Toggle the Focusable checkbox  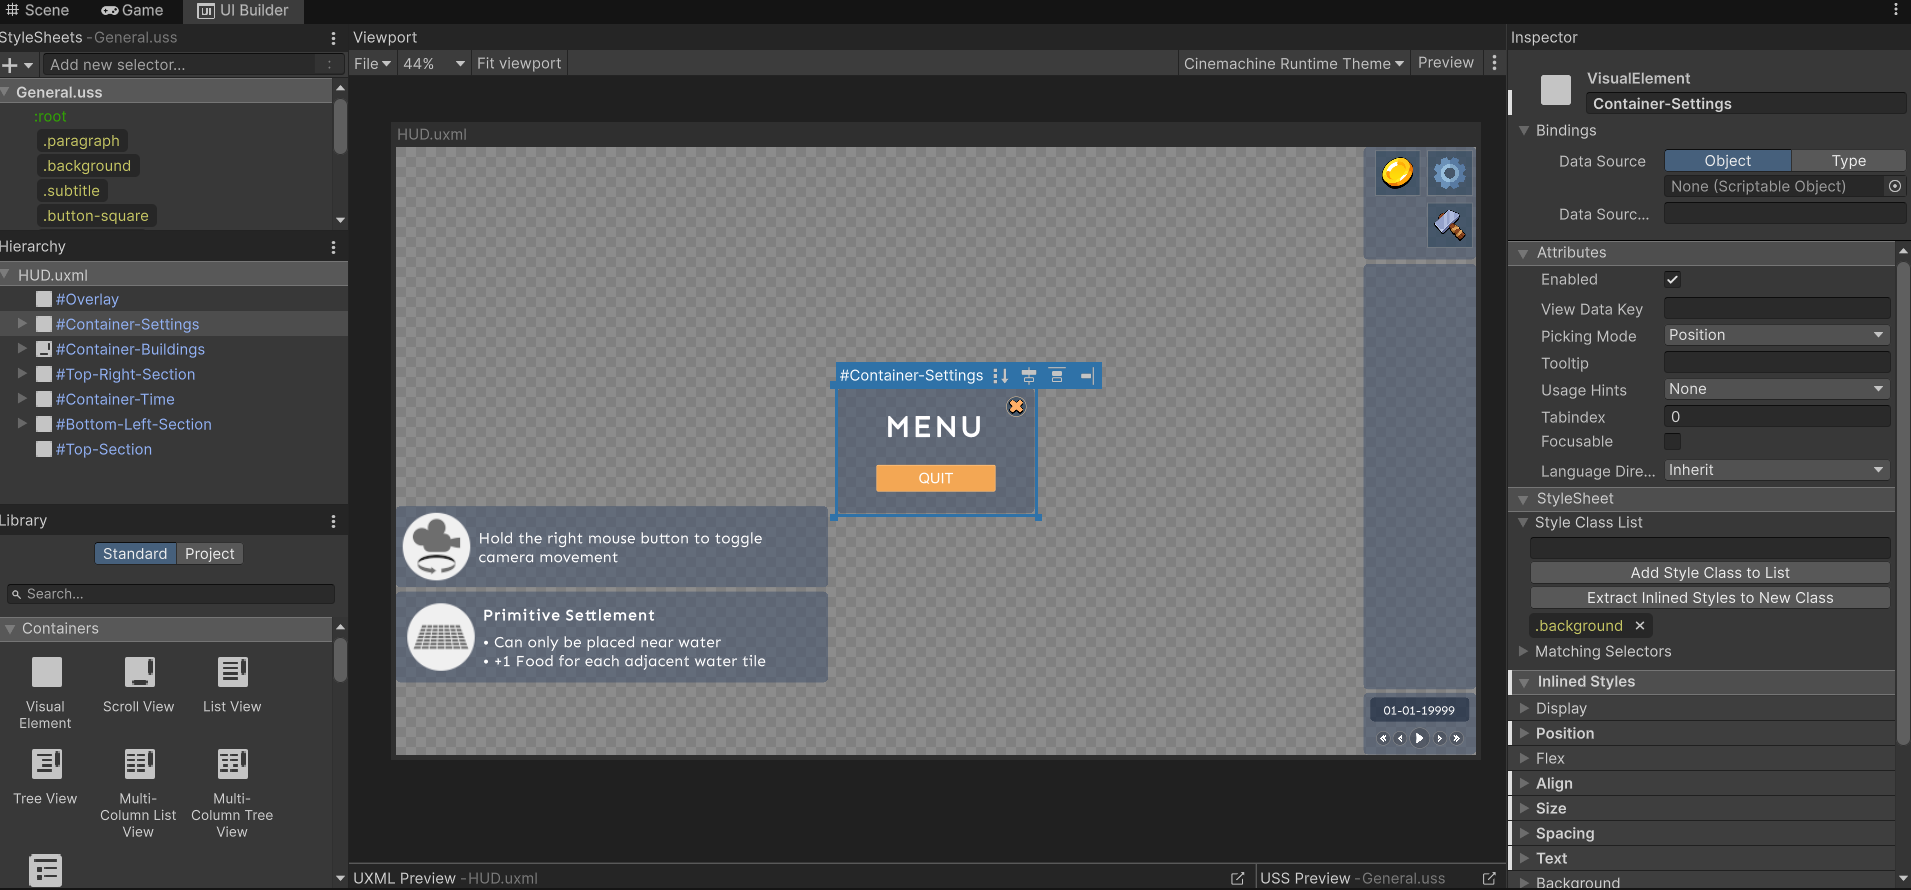pos(1672,441)
